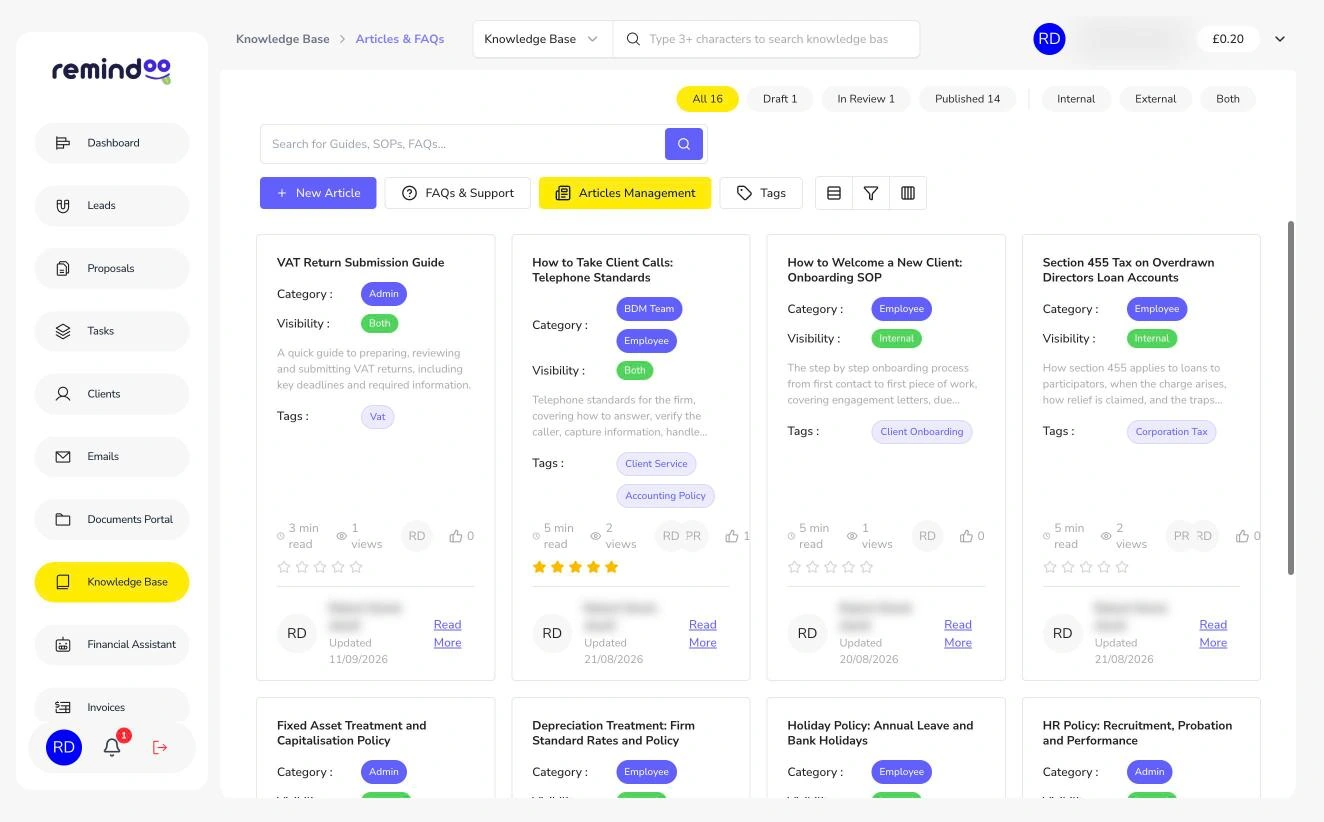Click the Vat tag on the VAT Return card

click(378, 417)
